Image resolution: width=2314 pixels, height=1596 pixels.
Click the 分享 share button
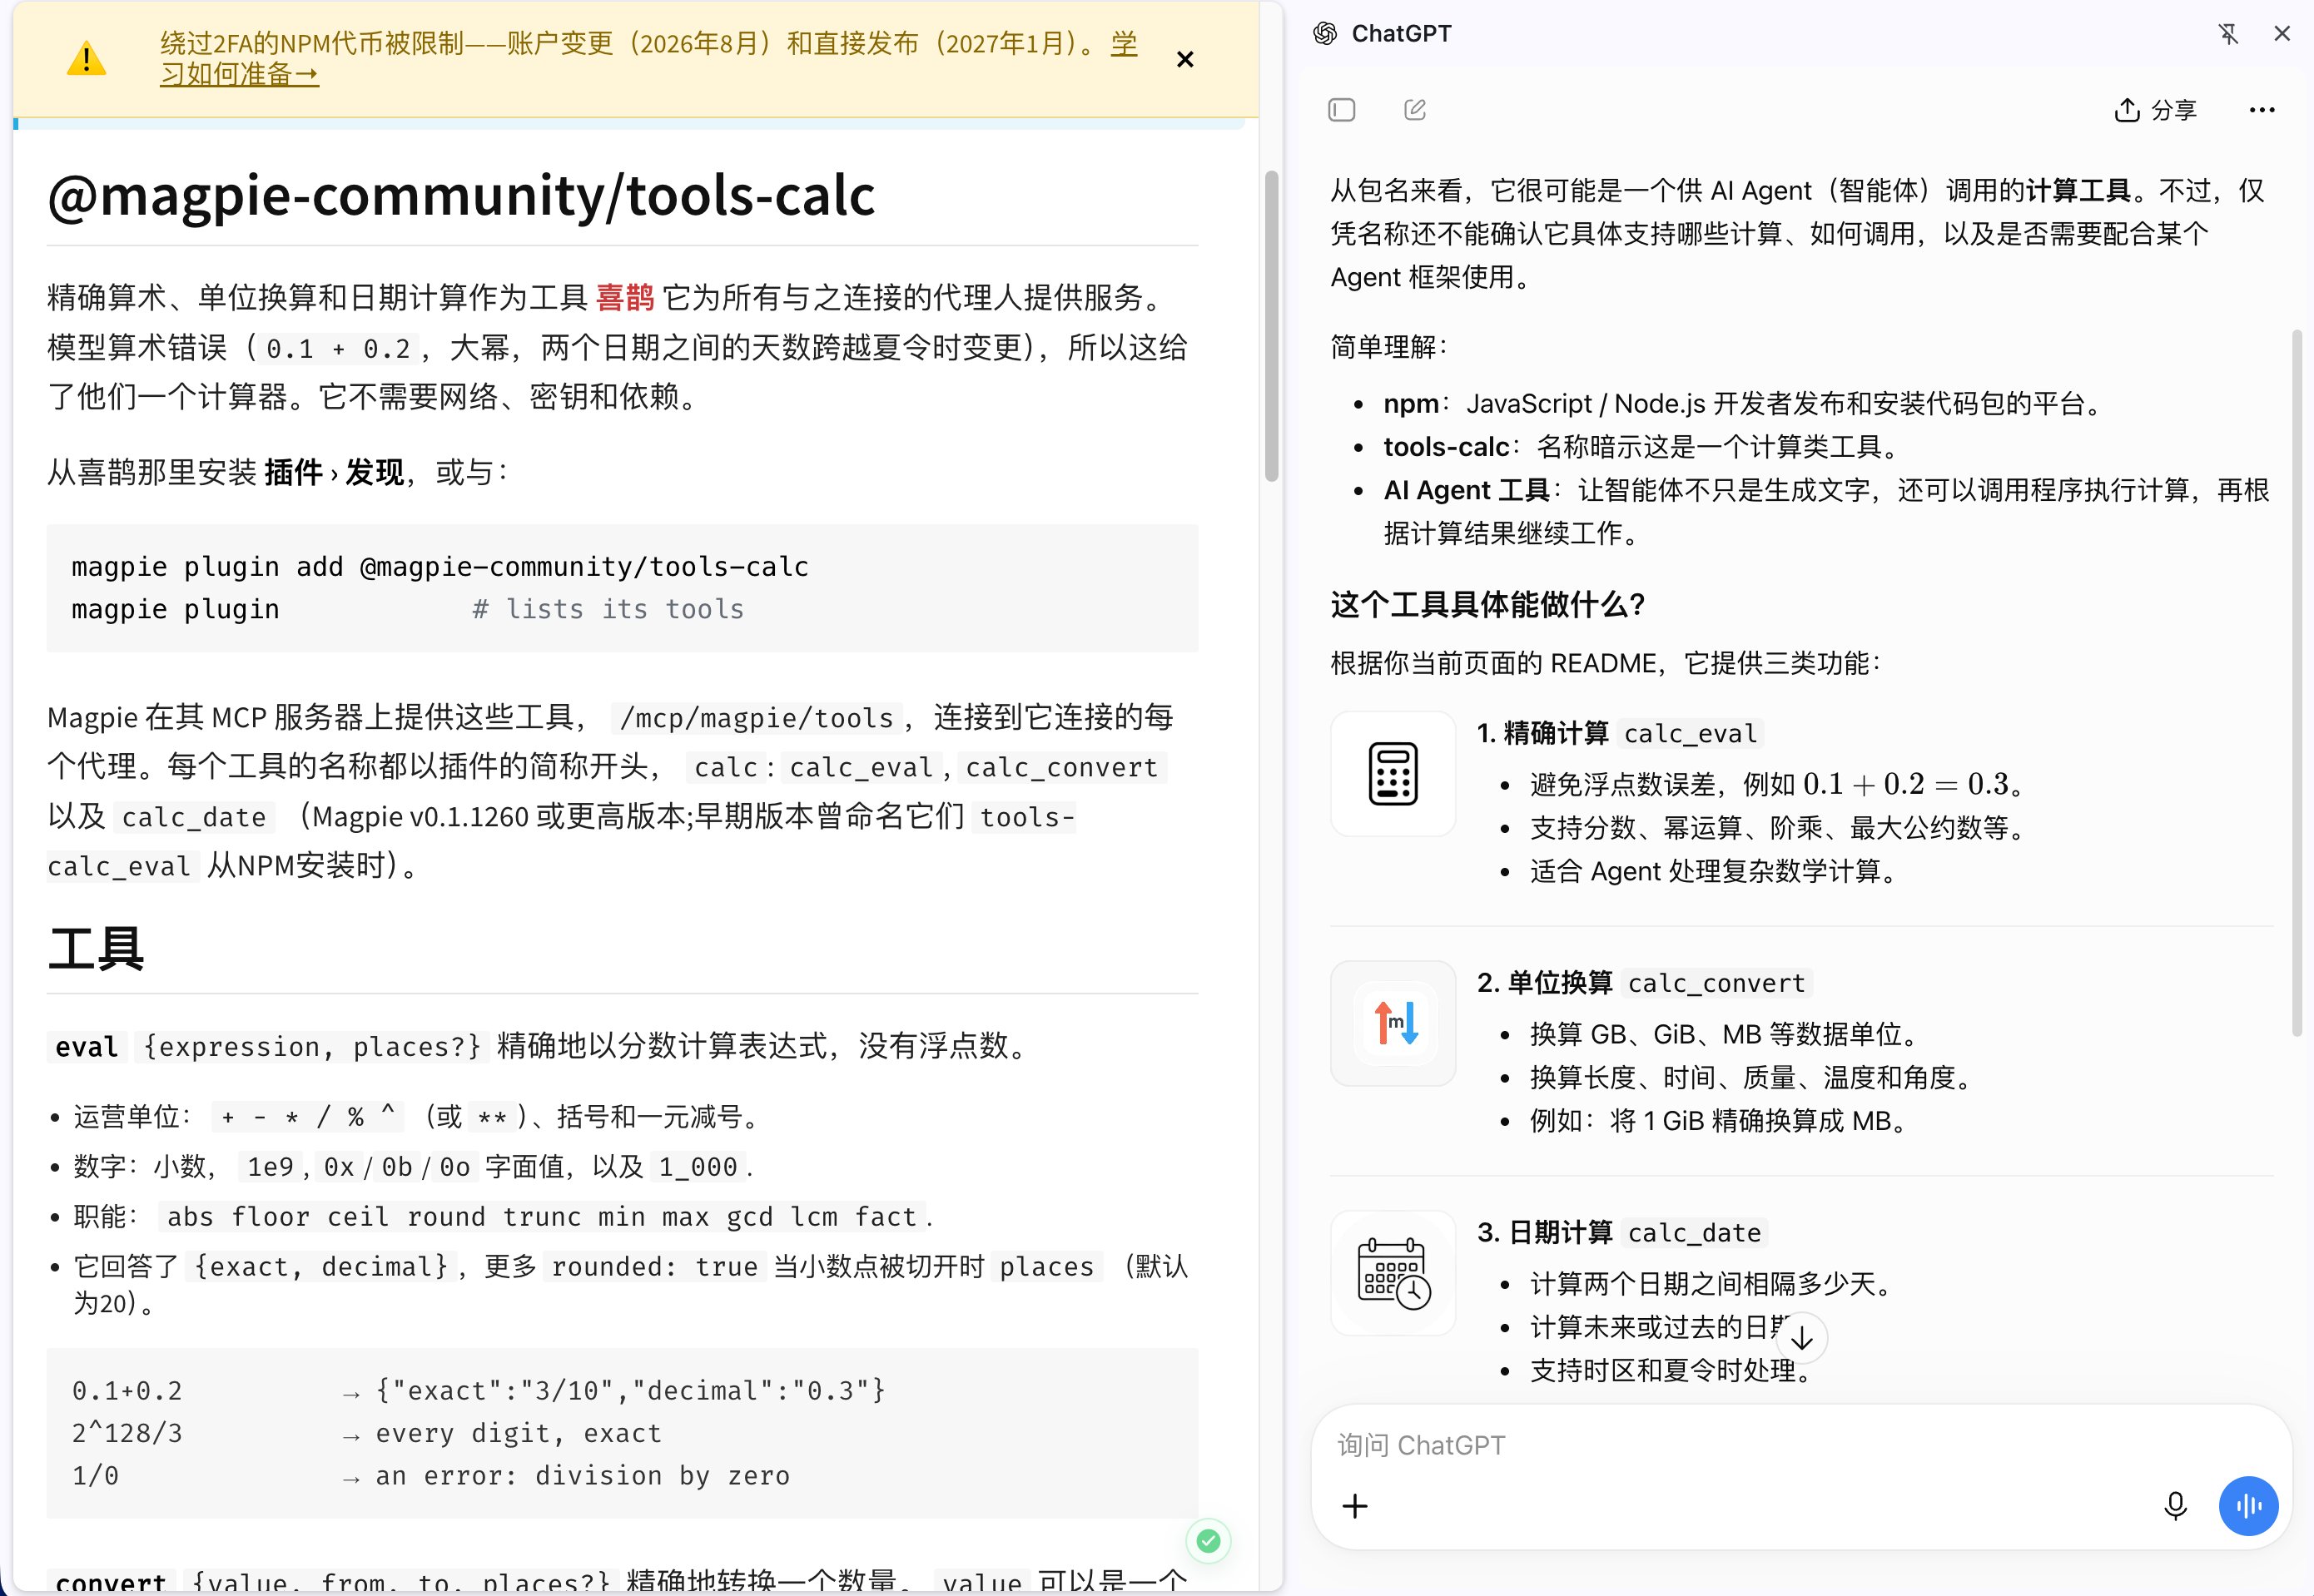(2155, 110)
